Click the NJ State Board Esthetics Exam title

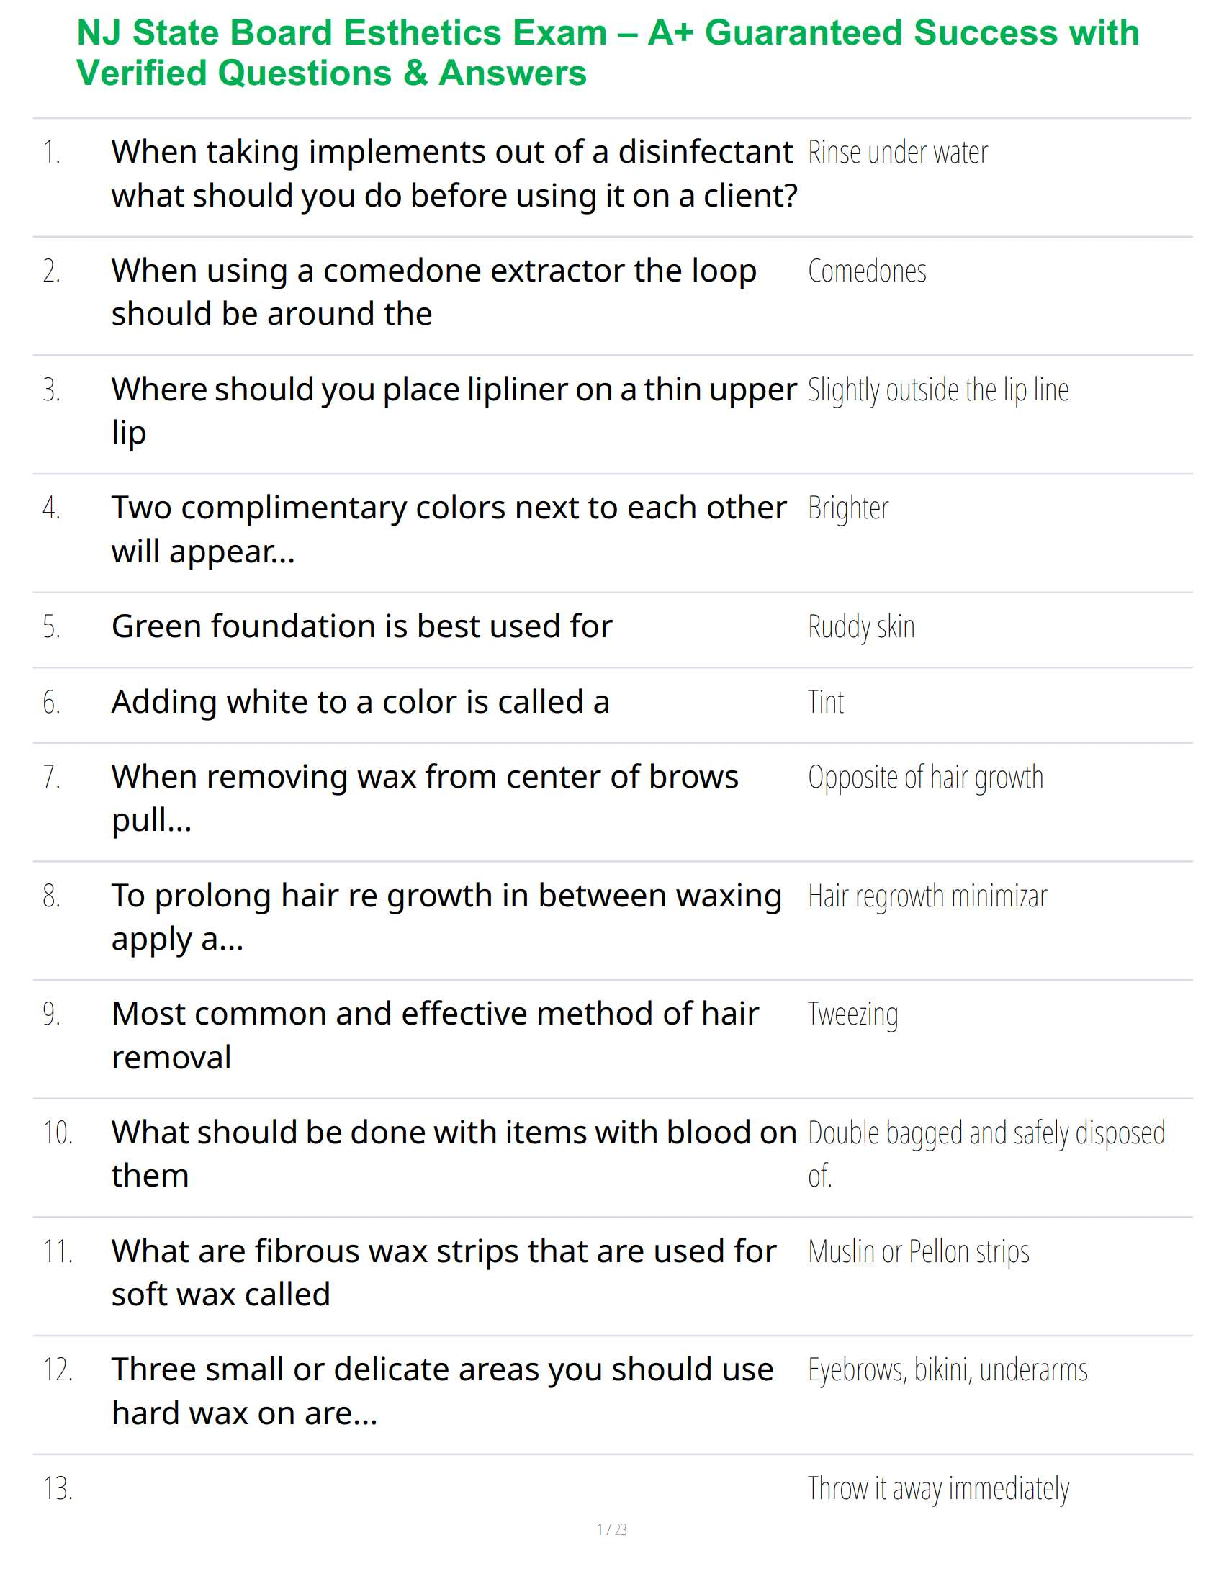pyautogui.click(x=607, y=53)
